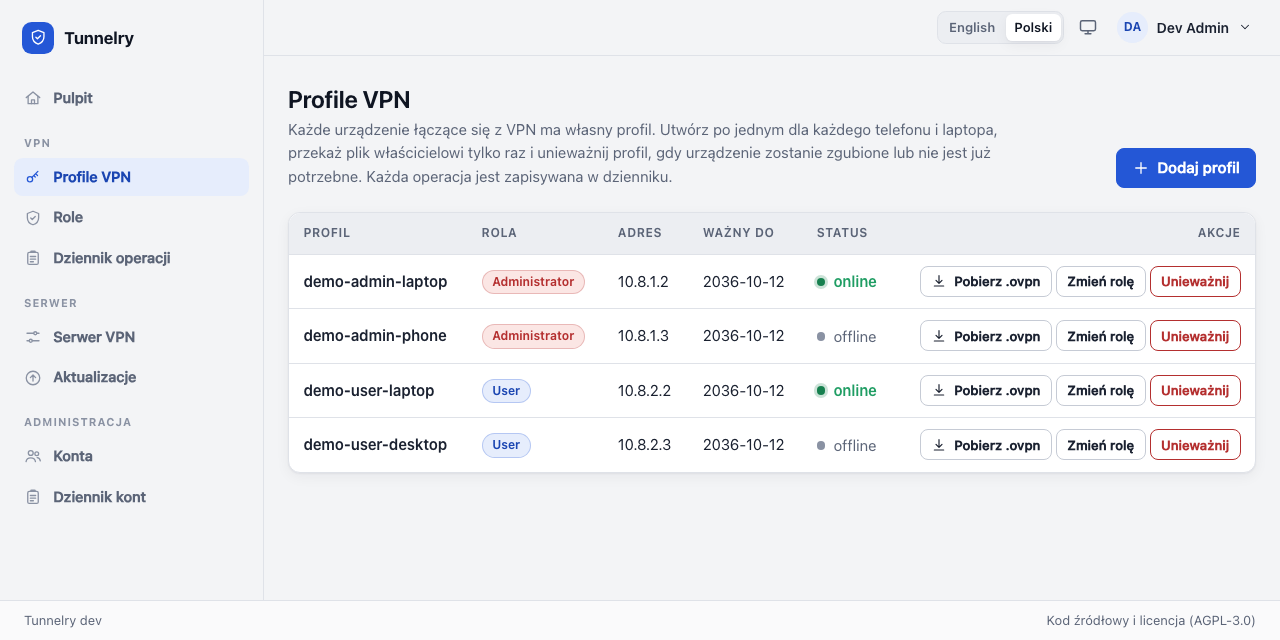Image resolution: width=1280 pixels, height=640 pixels.
Task: Click the clipboard icon beside Dziennik kont
Action: 33,497
